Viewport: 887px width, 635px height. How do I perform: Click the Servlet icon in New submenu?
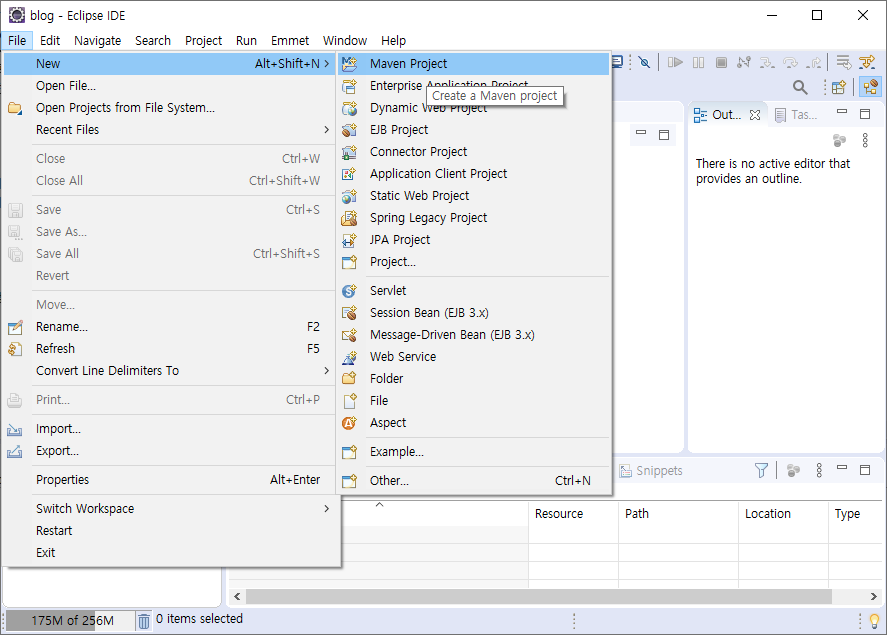350,291
